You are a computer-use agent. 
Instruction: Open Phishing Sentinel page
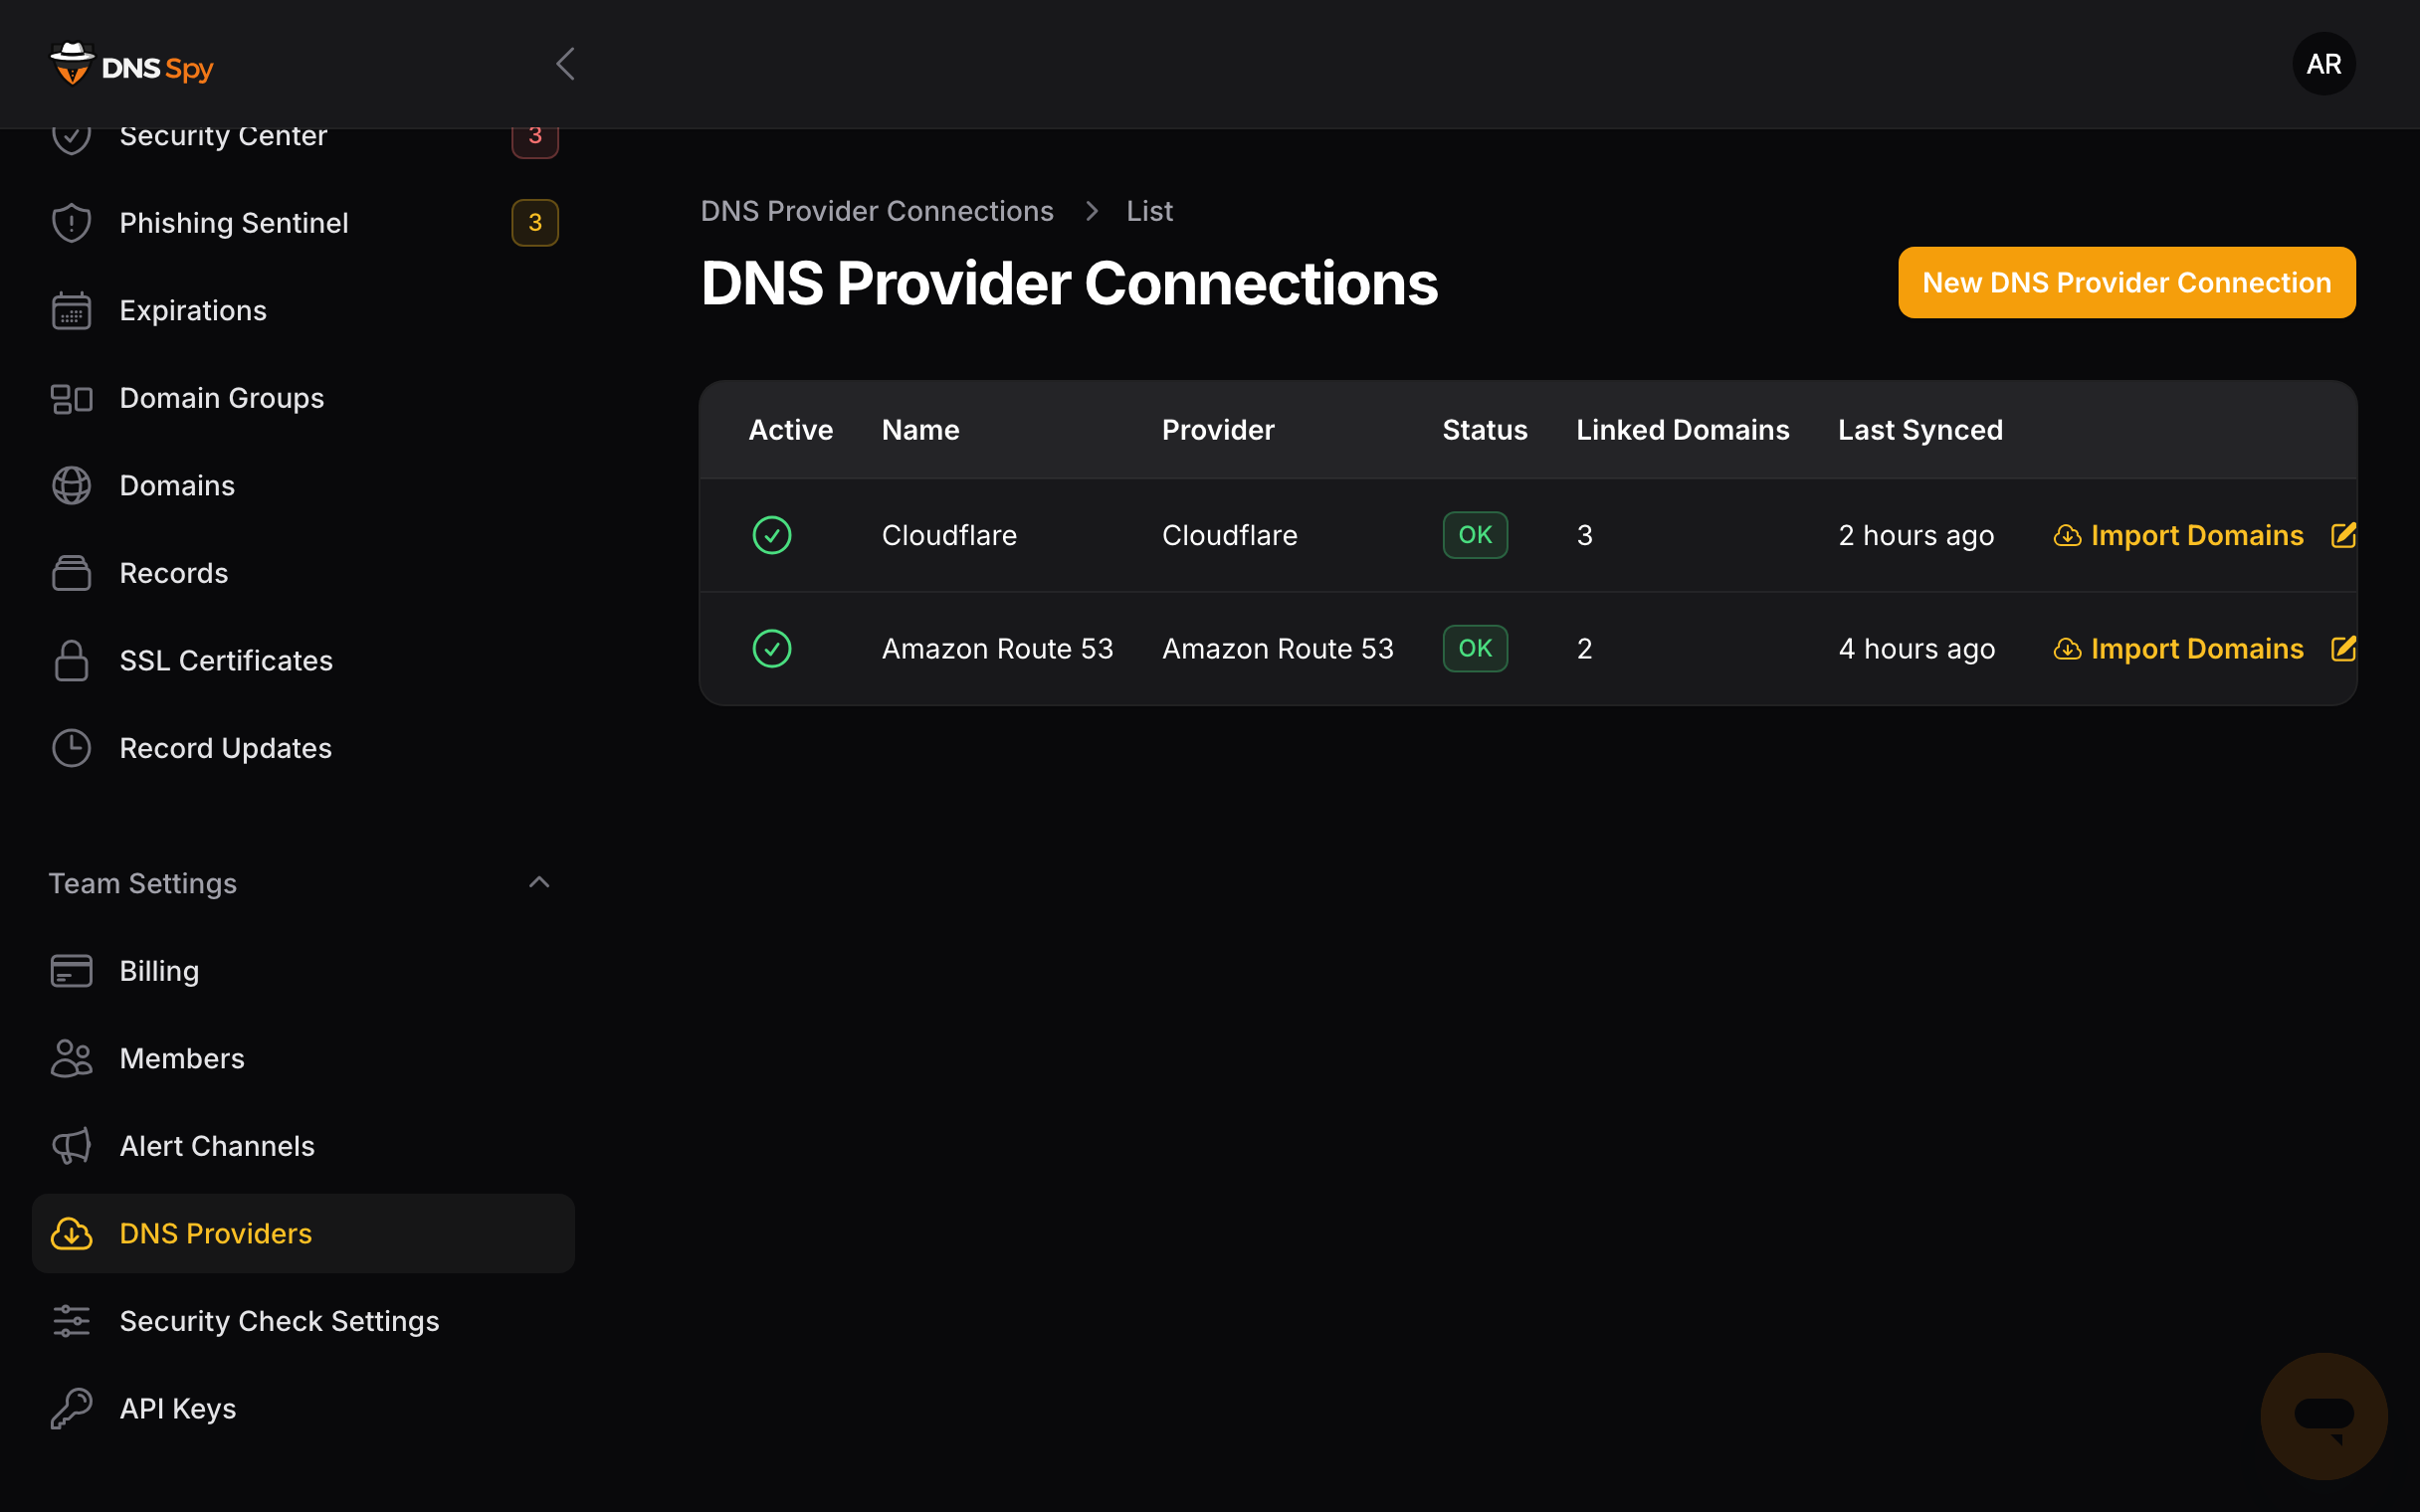click(303, 222)
